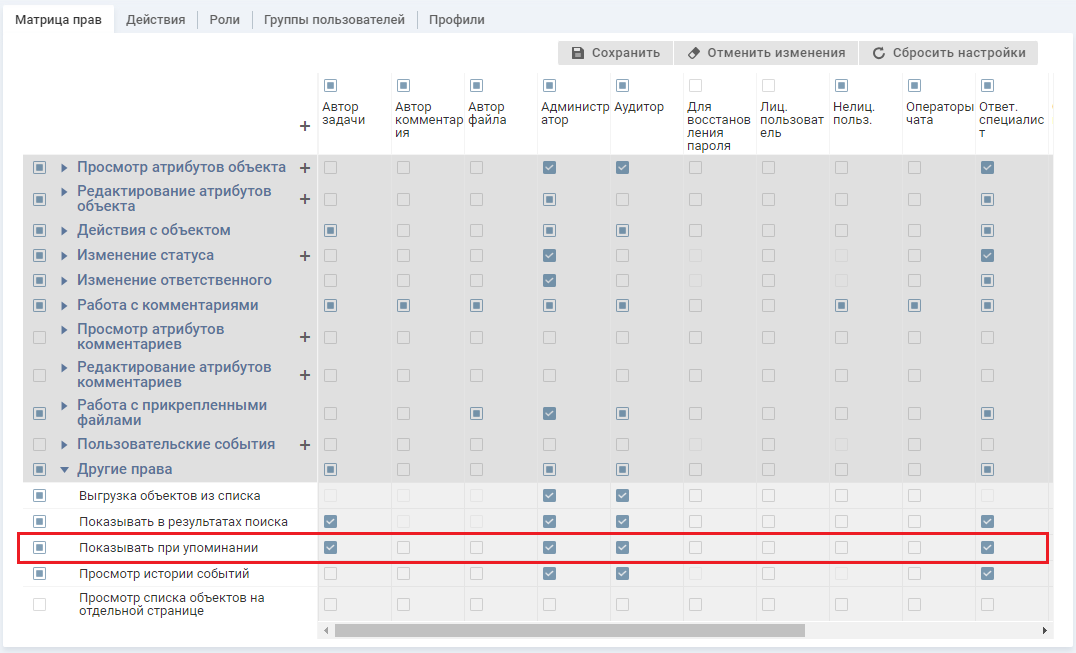The image size is (1076, 653).
Task: Toggle row checkbox for Выгрузка объектов из списка
Action: coord(40,495)
